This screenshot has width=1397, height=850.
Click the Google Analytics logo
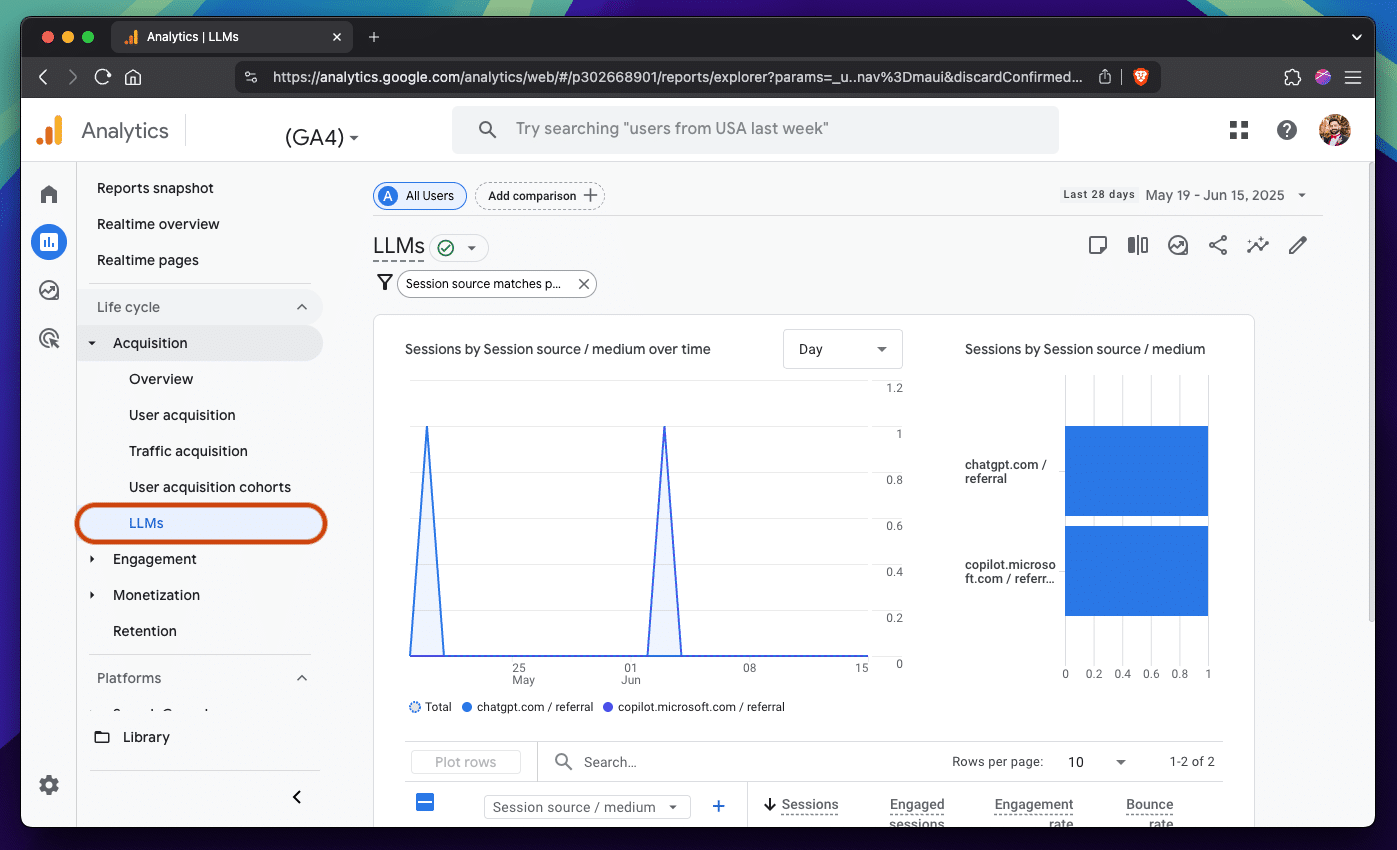(x=50, y=130)
